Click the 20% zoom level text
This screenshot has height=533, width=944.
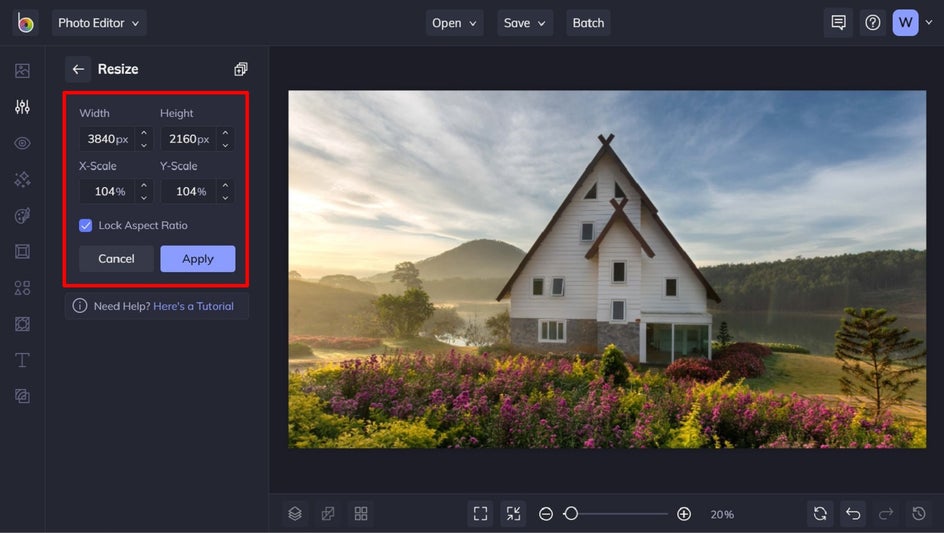tap(722, 514)
